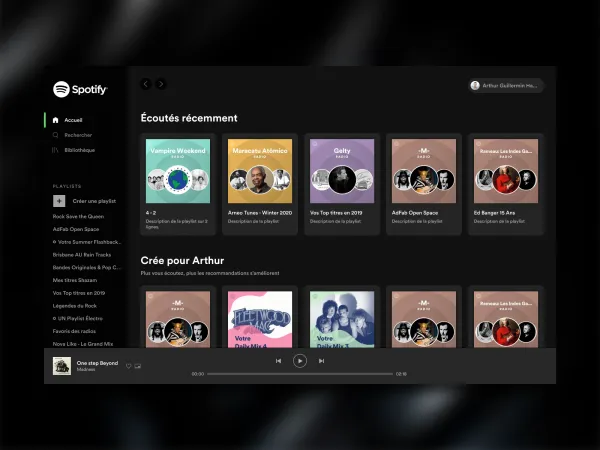Click the picture-in-picture icon beside heart

tap(138, 366)
